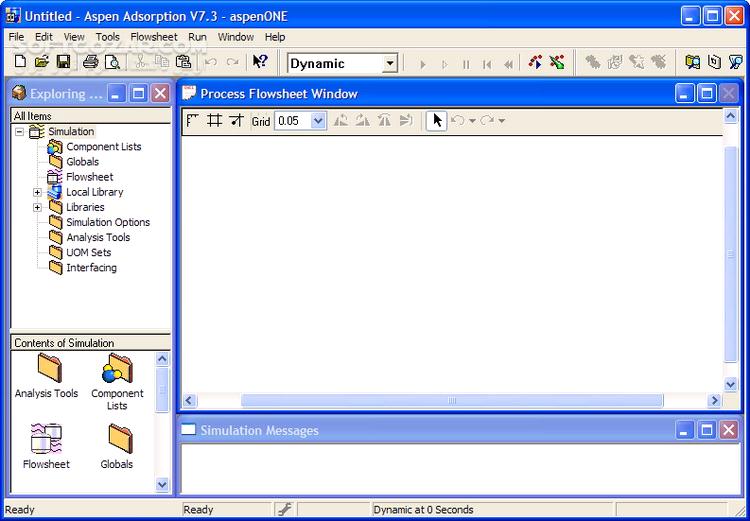The height and width of the screenshot is (521, 750).
Task: Open the Window menu
Action: pos(236,37)
